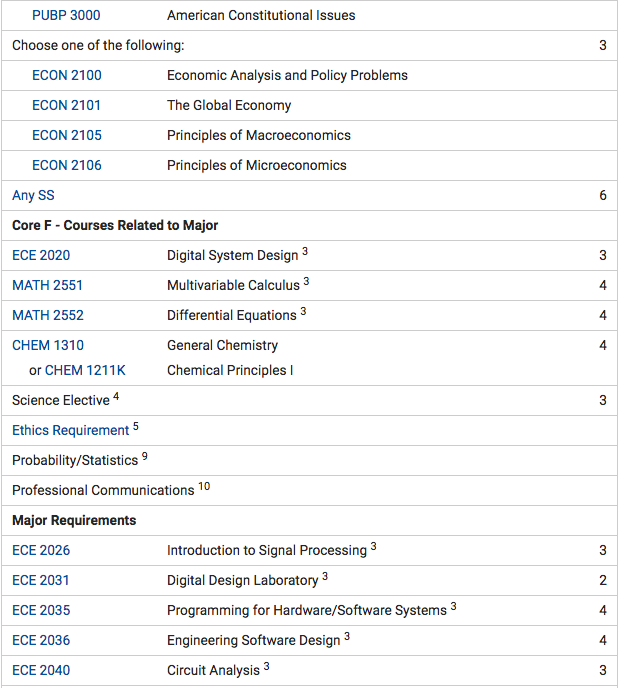The image size is (618, 688).
Task: Open the ECE 2036 link
Action: [41, 640]
